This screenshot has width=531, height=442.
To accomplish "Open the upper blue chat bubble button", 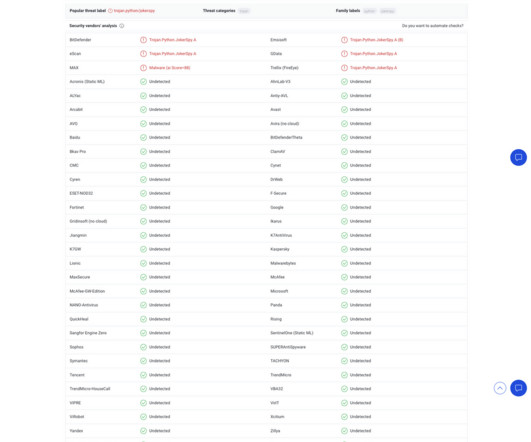I will (x=518, y=157).
